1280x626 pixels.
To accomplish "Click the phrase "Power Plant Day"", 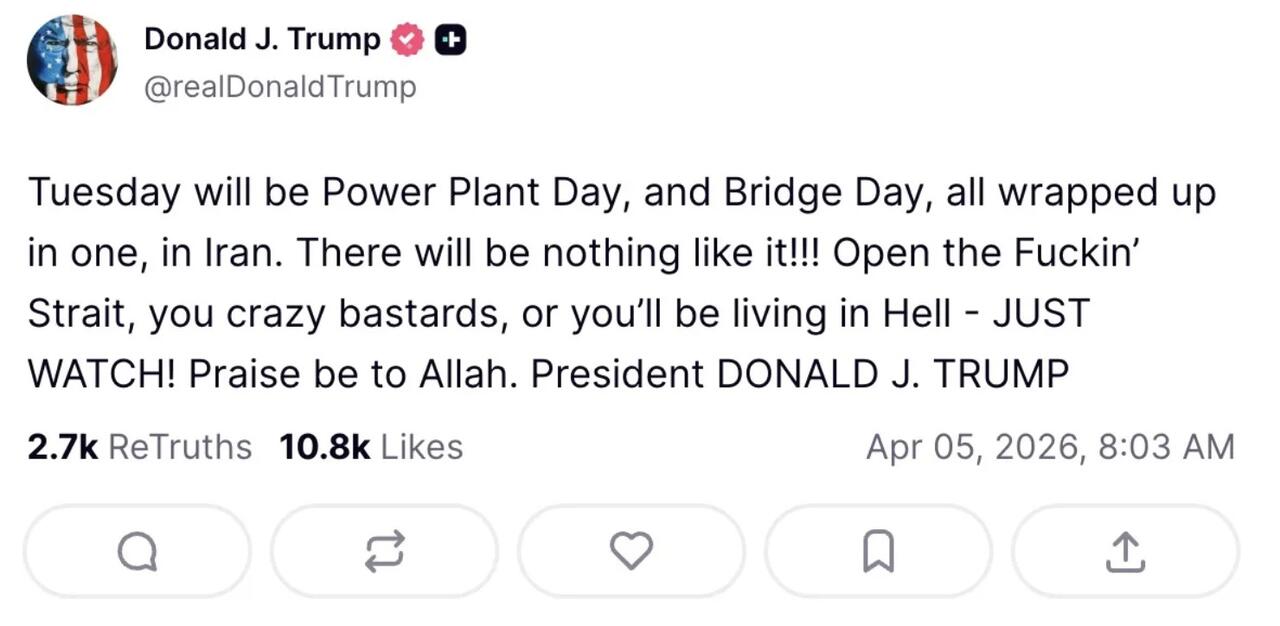I will click(x=450, y=192).
